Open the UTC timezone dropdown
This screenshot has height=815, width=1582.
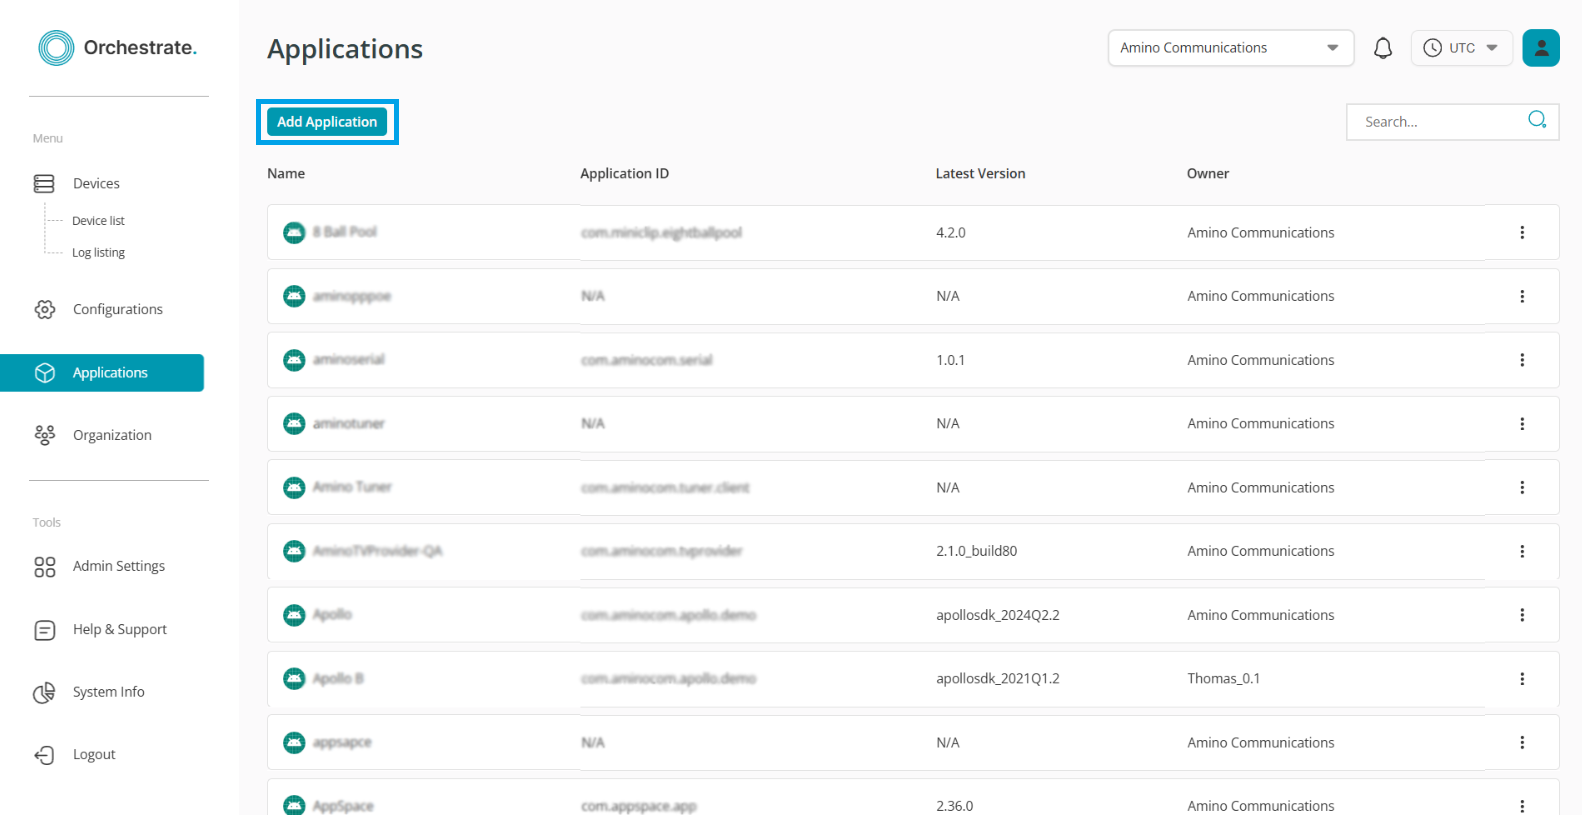pyautogui.click(x=1461, y=48)
